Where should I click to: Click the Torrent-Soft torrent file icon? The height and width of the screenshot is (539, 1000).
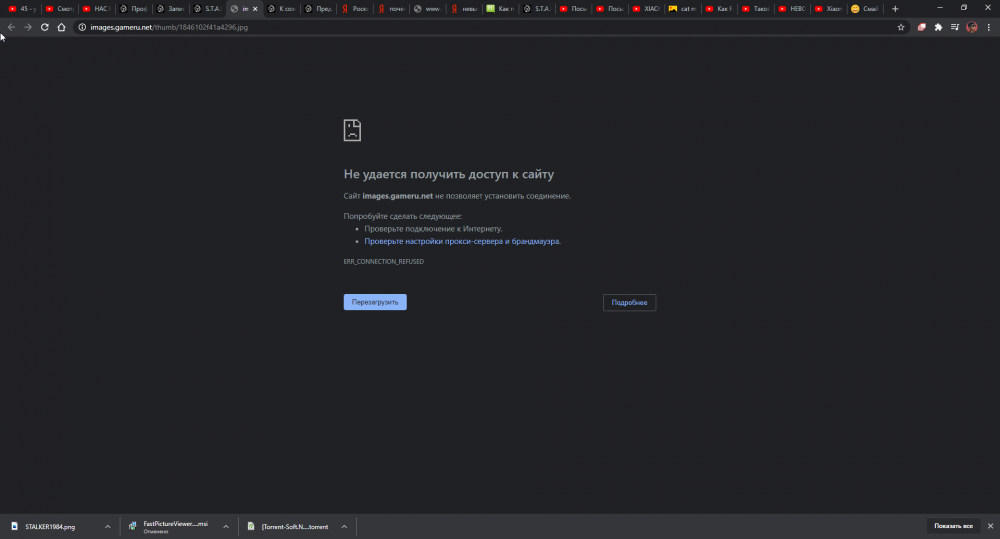251,526
